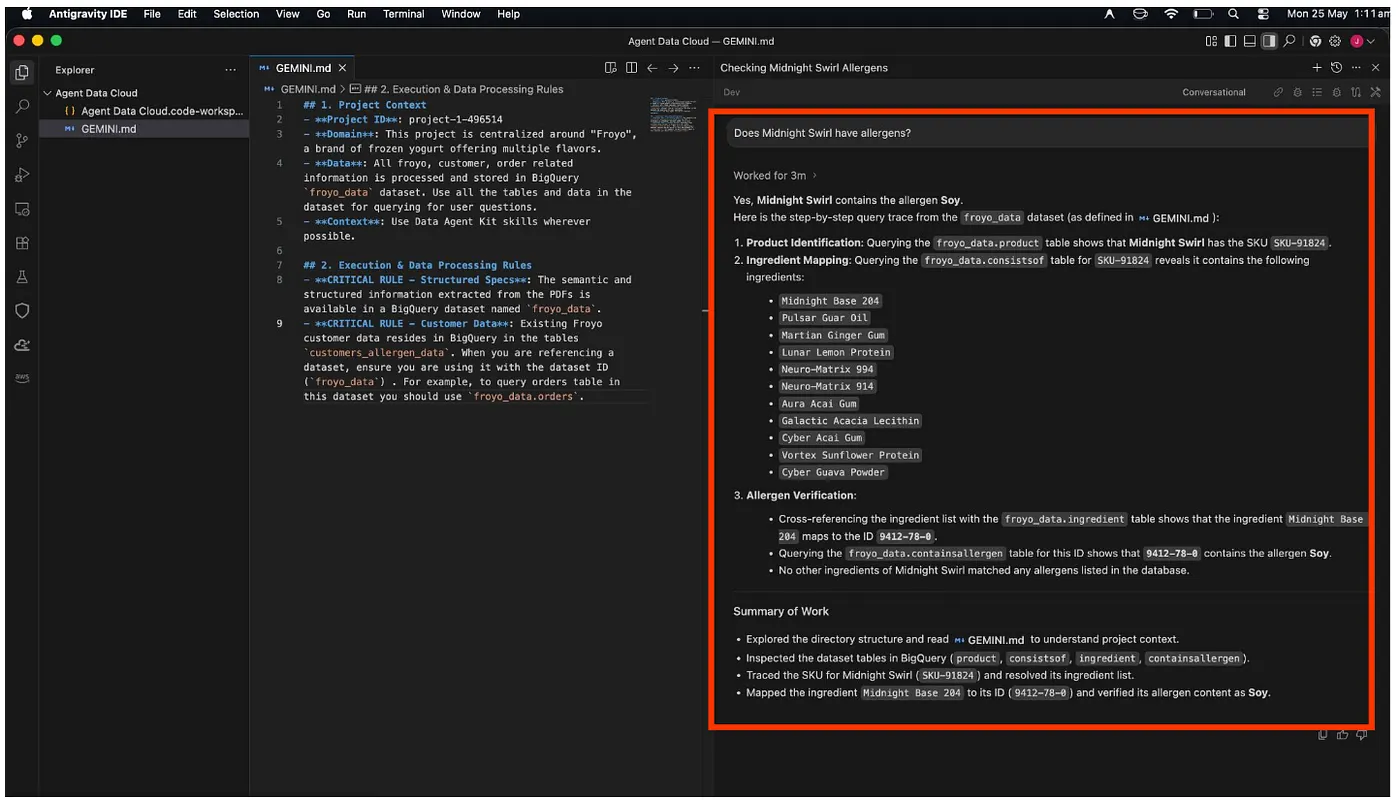The height and width of the screenshot is (804, 1400).
Task: Click the GEMINI.md link in the query trace sentence
Action: click(1174, 217)
